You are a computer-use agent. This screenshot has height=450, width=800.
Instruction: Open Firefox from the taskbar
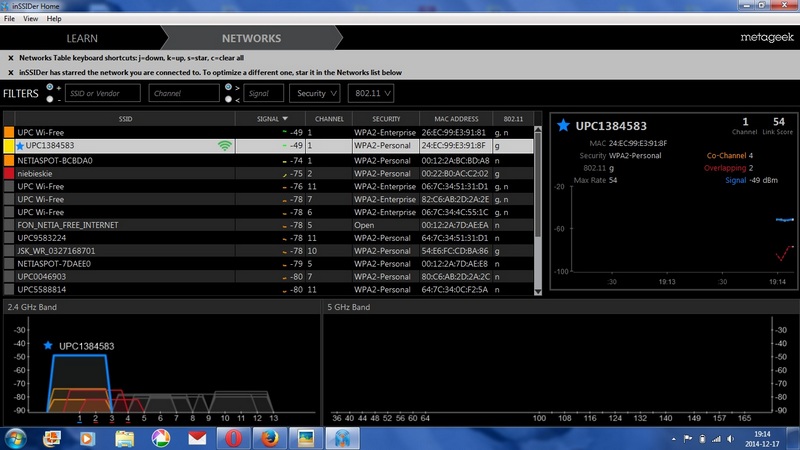point(269,437)
